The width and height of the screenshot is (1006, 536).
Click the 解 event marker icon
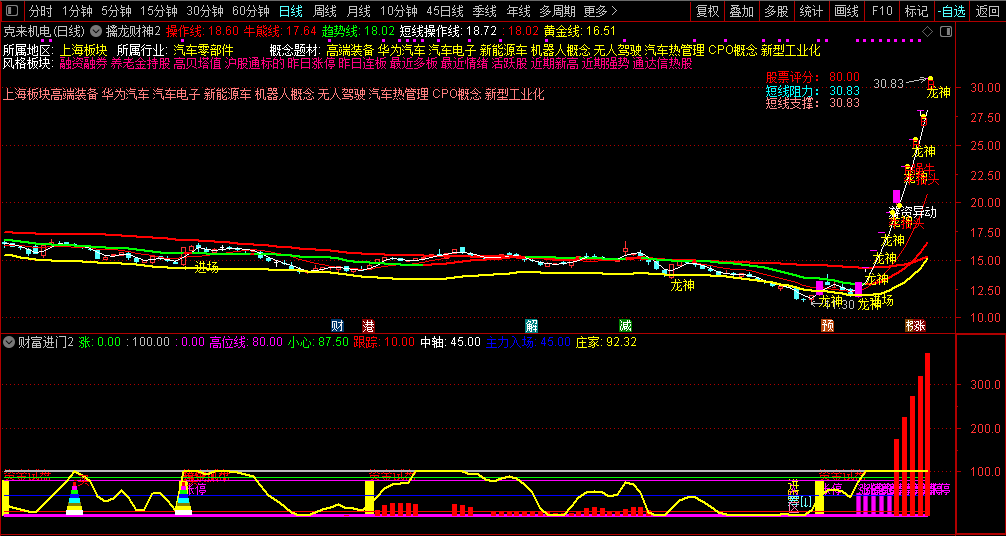(x=531, y=325)
